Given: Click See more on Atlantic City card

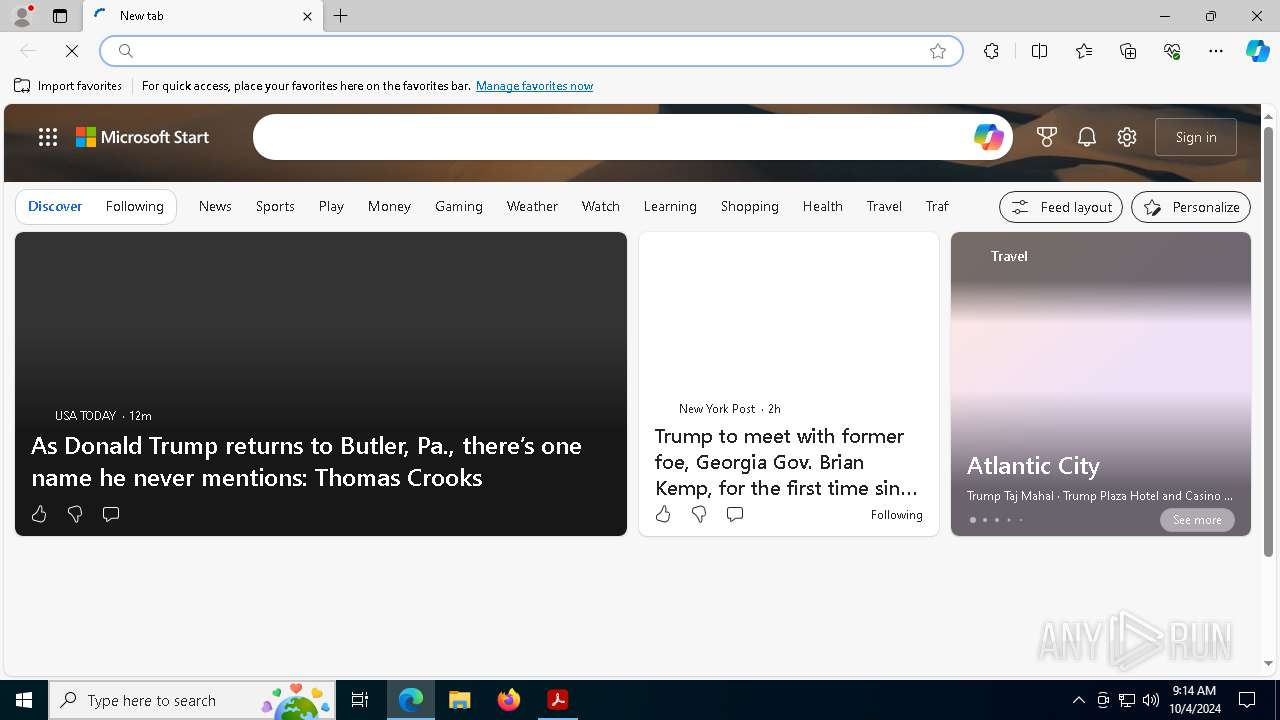Looking at the screenshot, I should click(1197, 520).
